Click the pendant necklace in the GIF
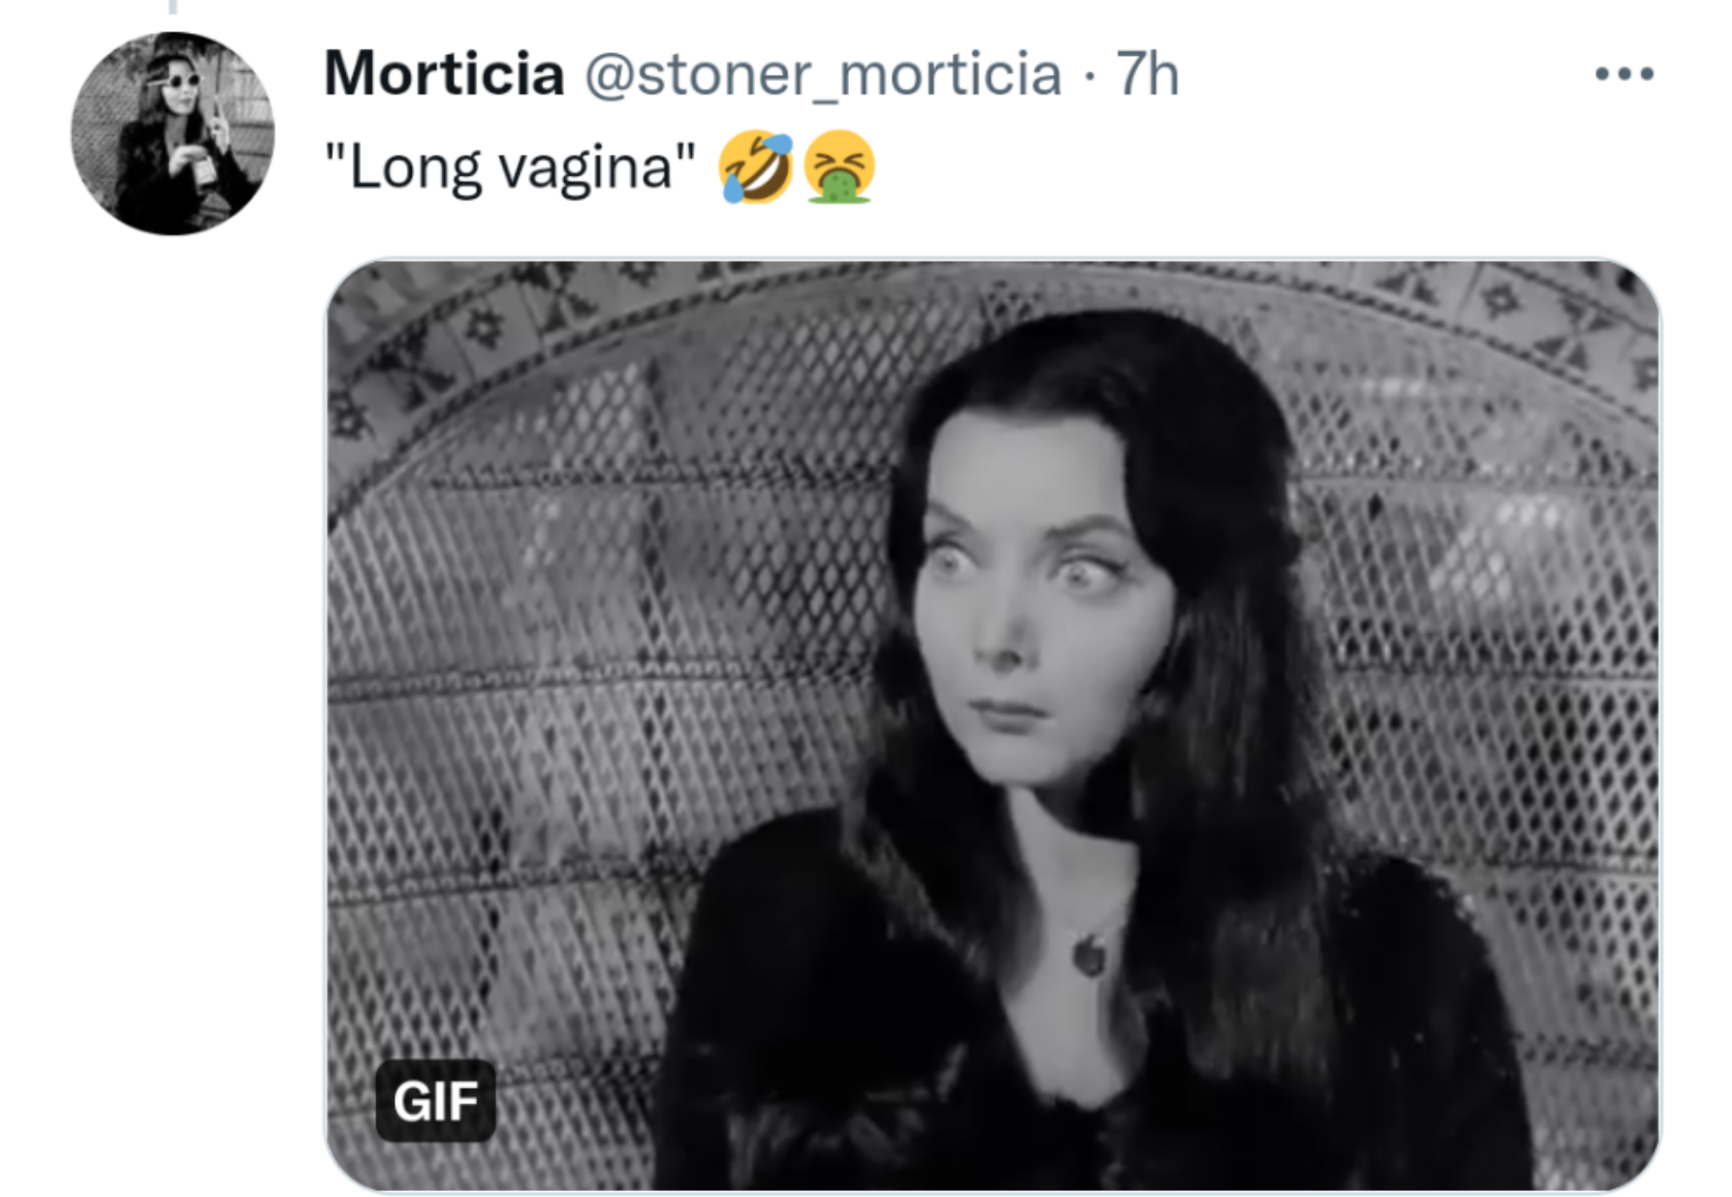Image resolution: width=1732 pixels, height=1197 pixels. 1089,953
